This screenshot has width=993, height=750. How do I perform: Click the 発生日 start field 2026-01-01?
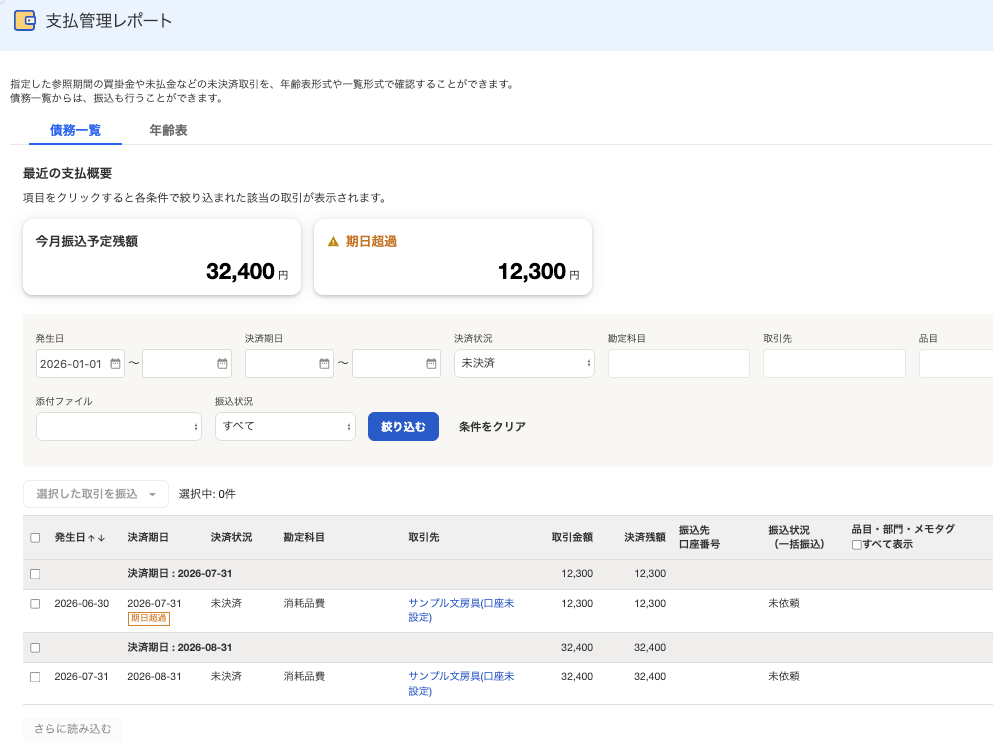coord(80,364)
